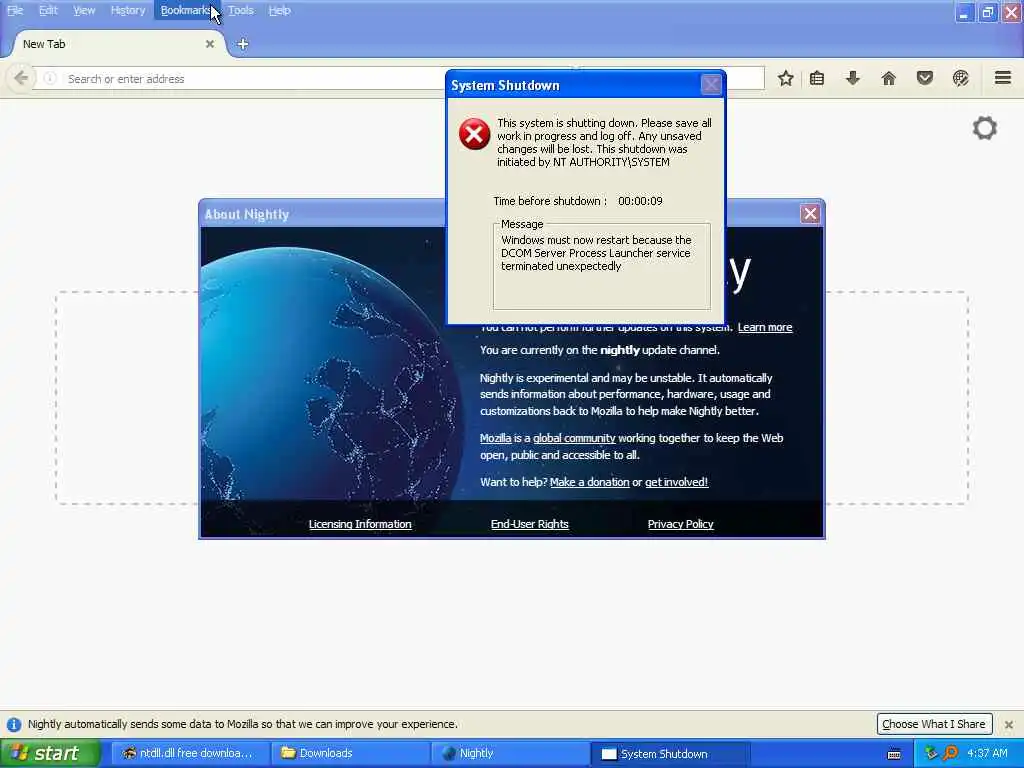Screen dimensions: 1024x768
Task: Click the Make a donation link
Action: coord(590,482)
